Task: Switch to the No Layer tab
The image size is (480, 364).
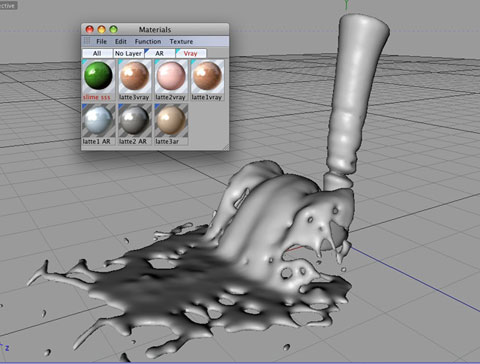Action: pyautogui.click(x=128, y=53)
